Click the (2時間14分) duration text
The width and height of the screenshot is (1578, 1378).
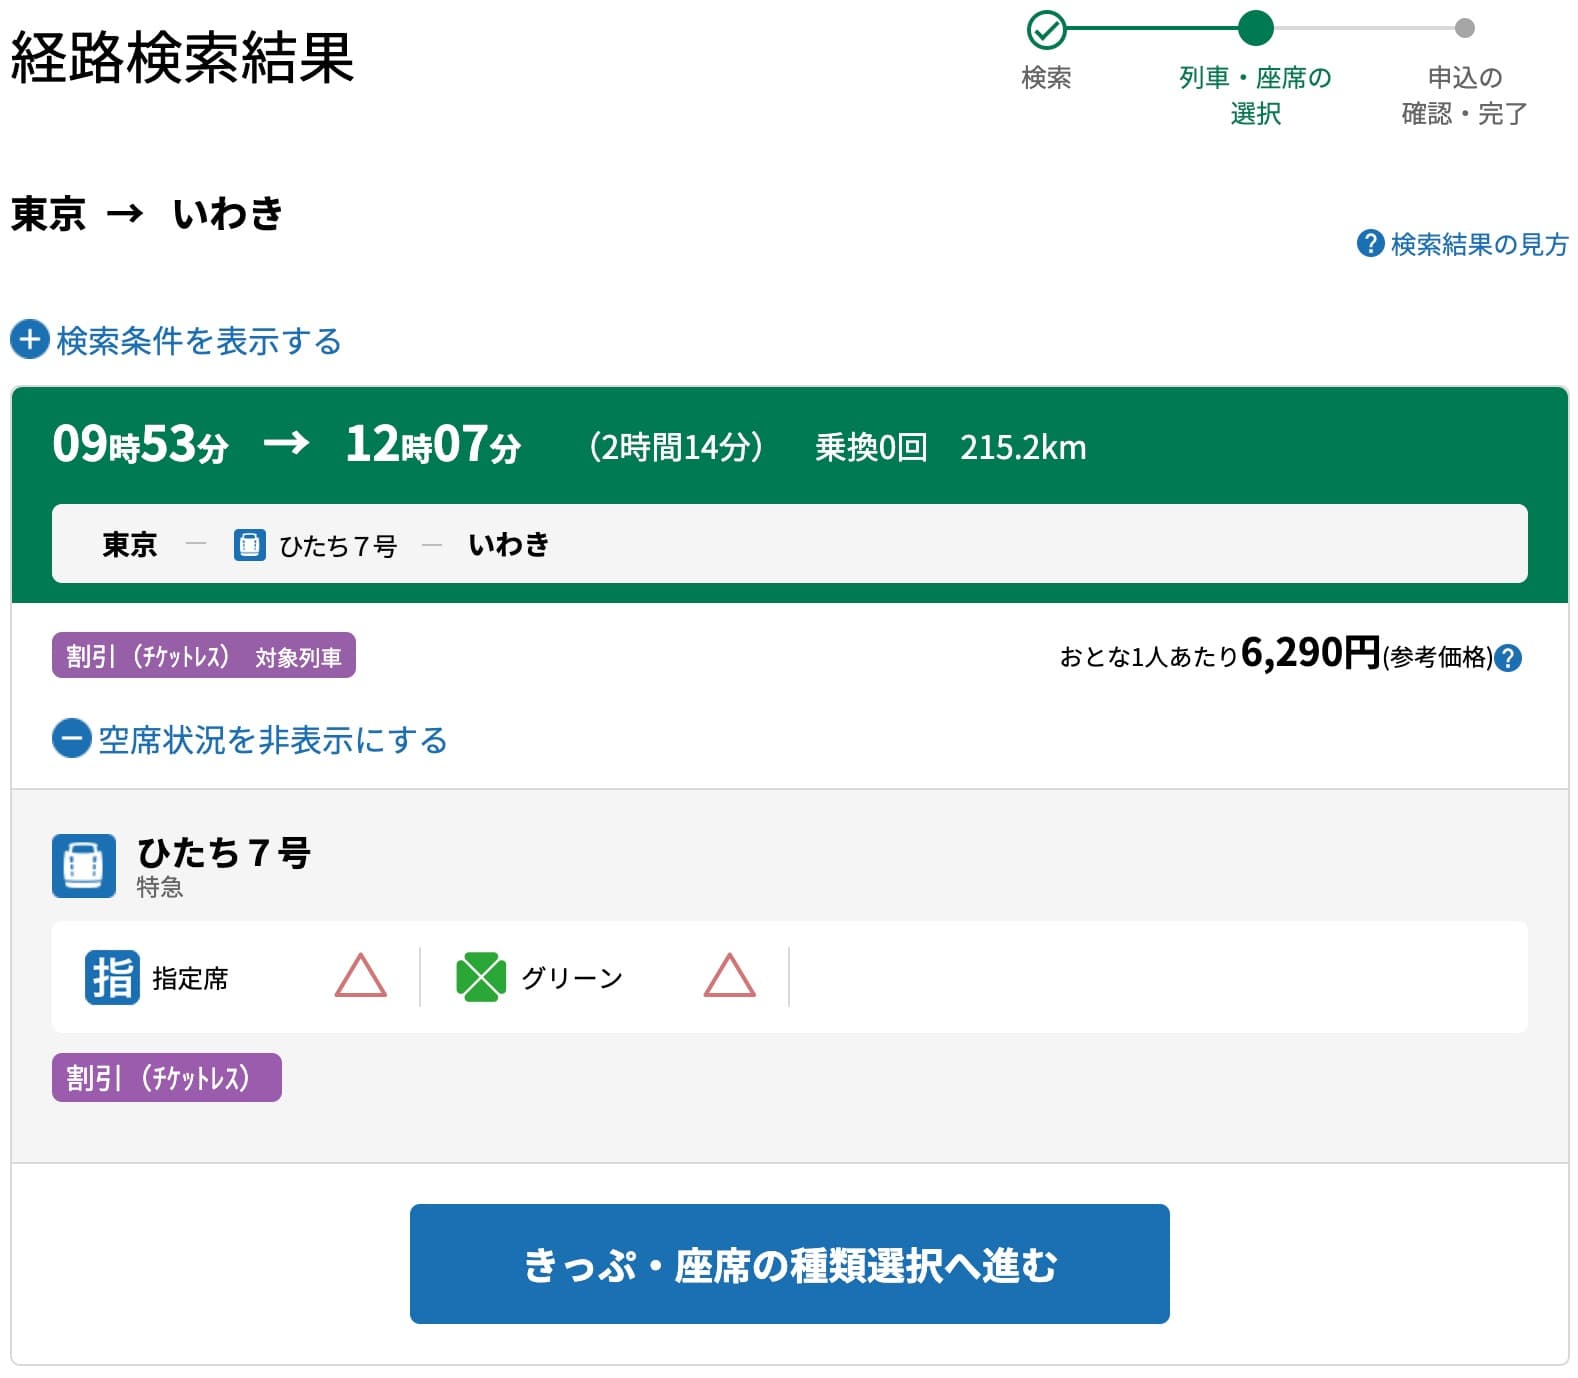point(676,446)
